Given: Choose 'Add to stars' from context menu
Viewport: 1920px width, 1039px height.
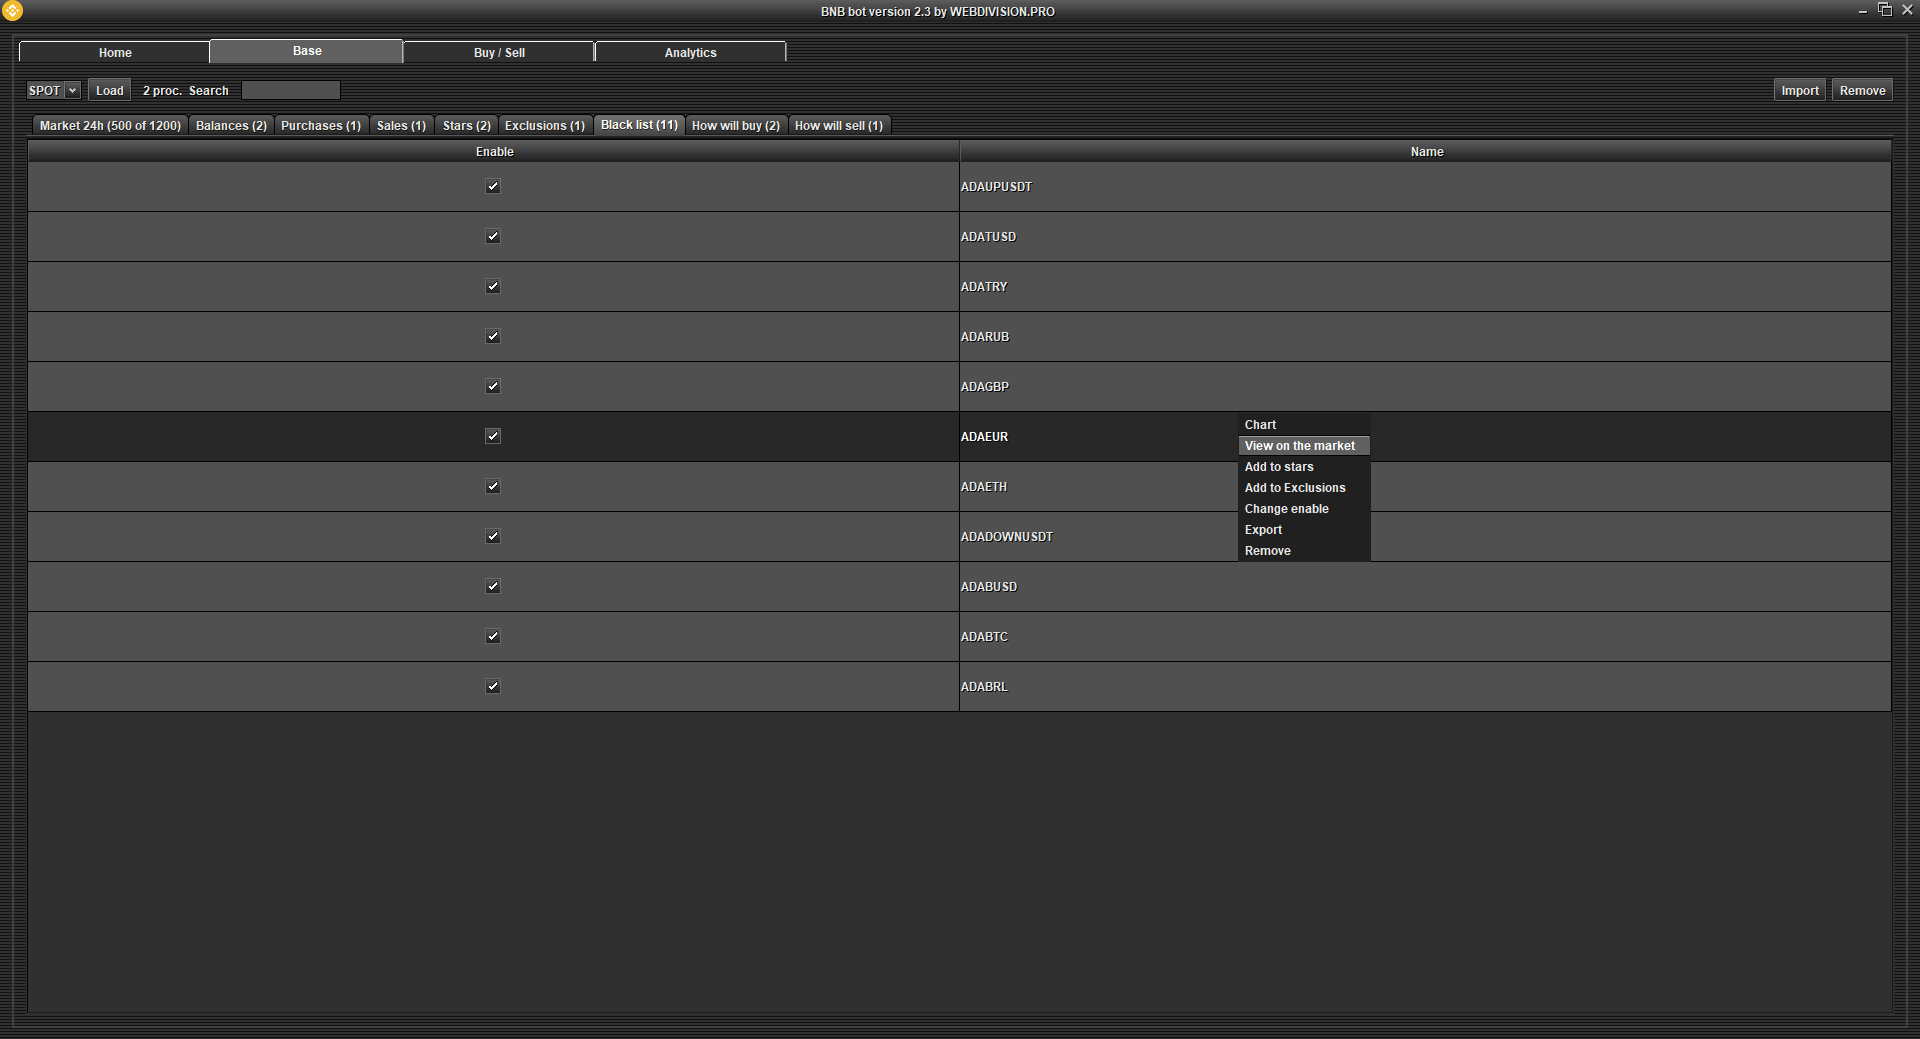Looking at the screenshot, I should (1279, 467).
